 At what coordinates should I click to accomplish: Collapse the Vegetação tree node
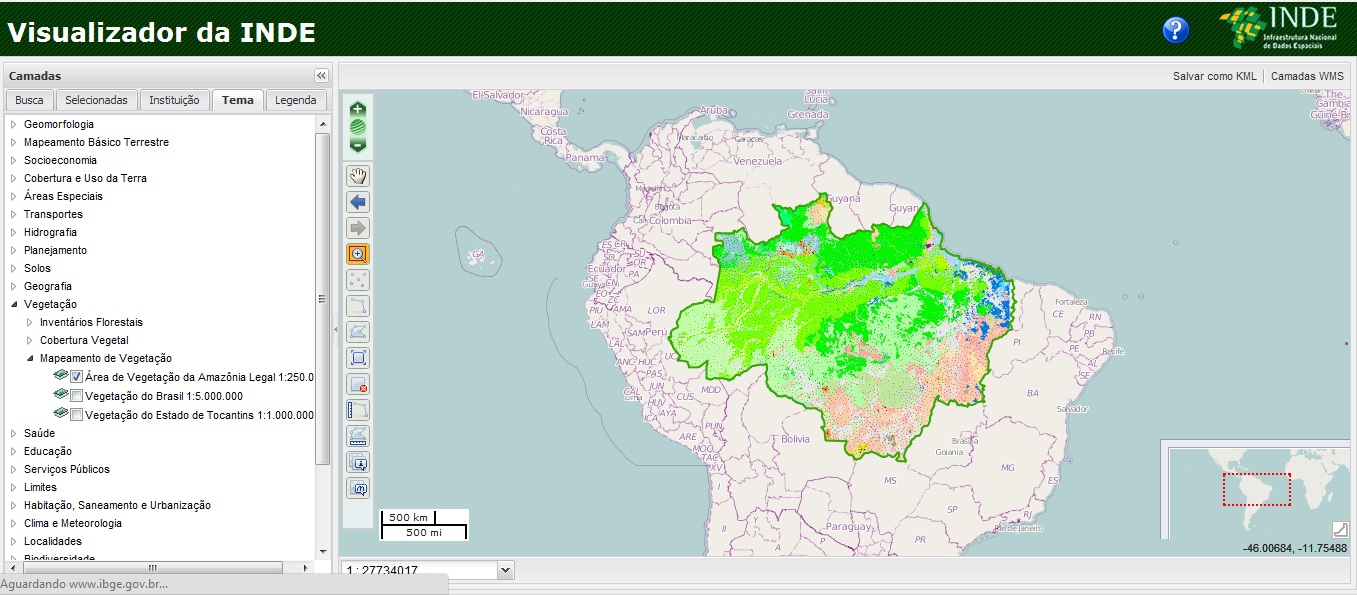pyautogui.click(x=14, y=304)
